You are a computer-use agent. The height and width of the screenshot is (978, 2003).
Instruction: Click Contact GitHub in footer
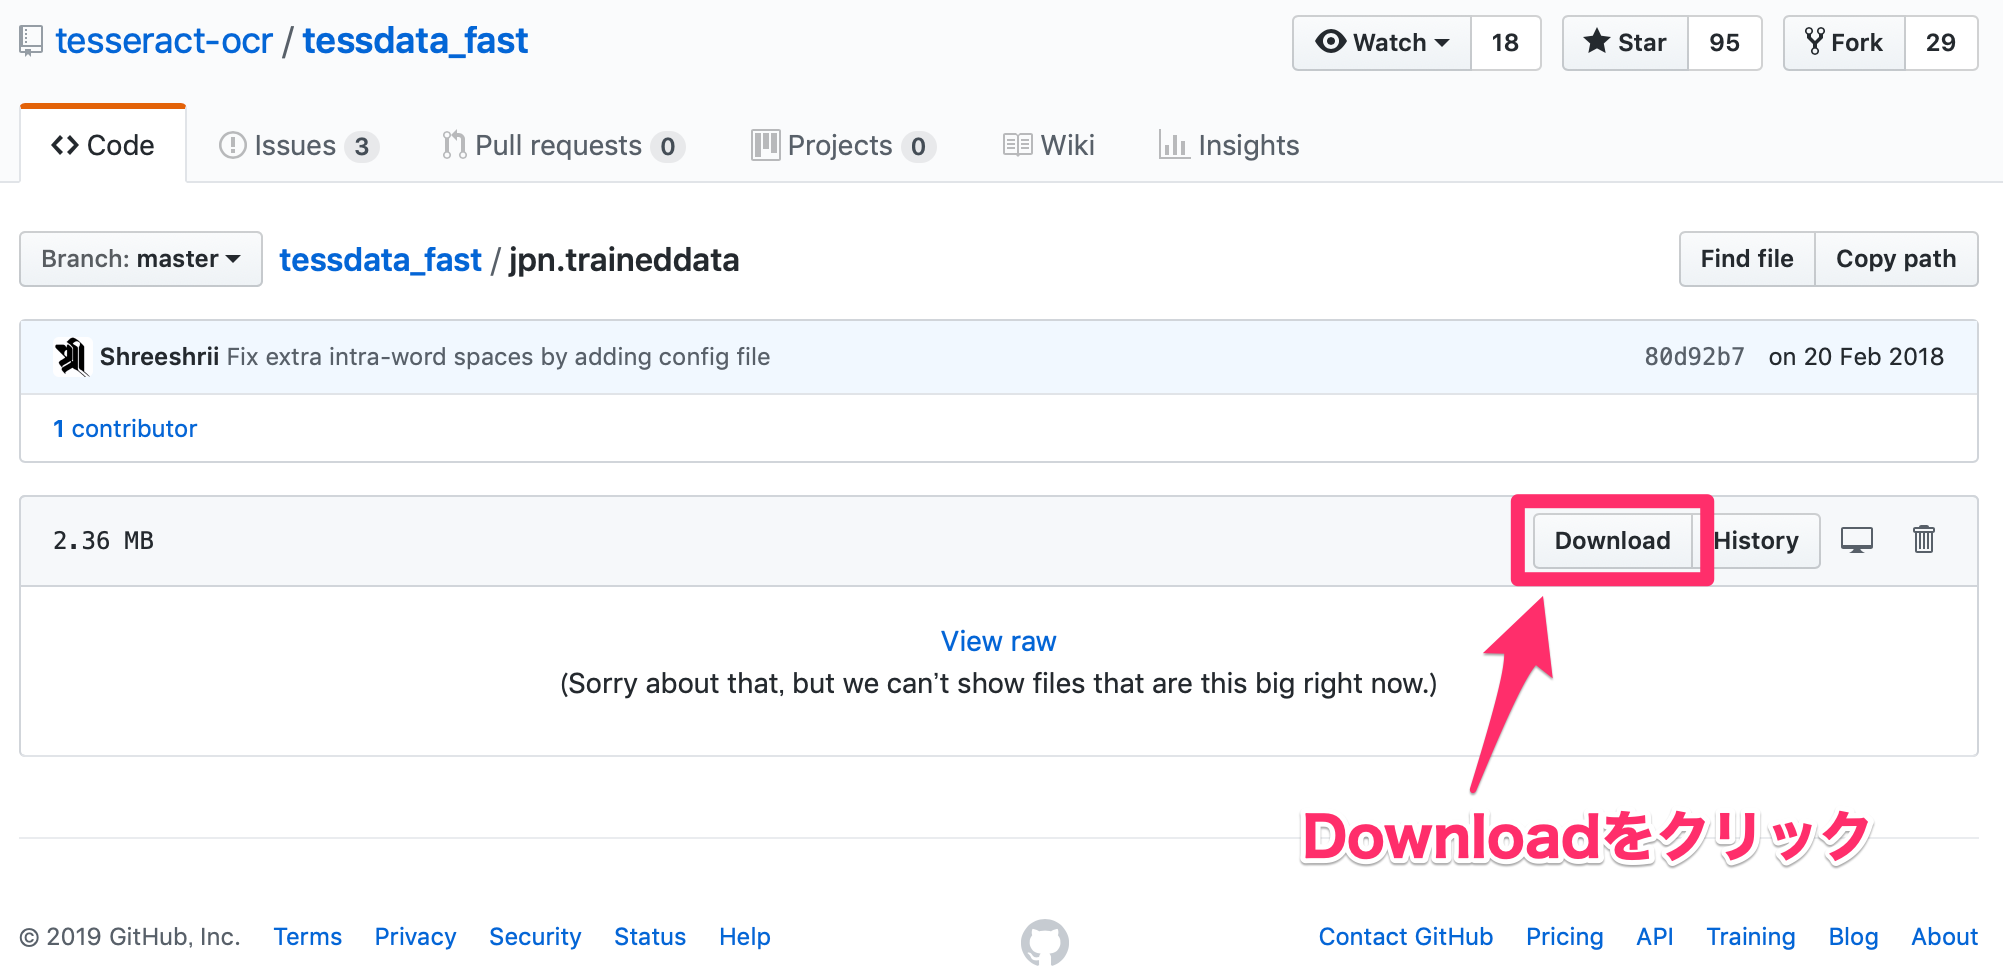pyautogui.click(x=1406, y=937)
